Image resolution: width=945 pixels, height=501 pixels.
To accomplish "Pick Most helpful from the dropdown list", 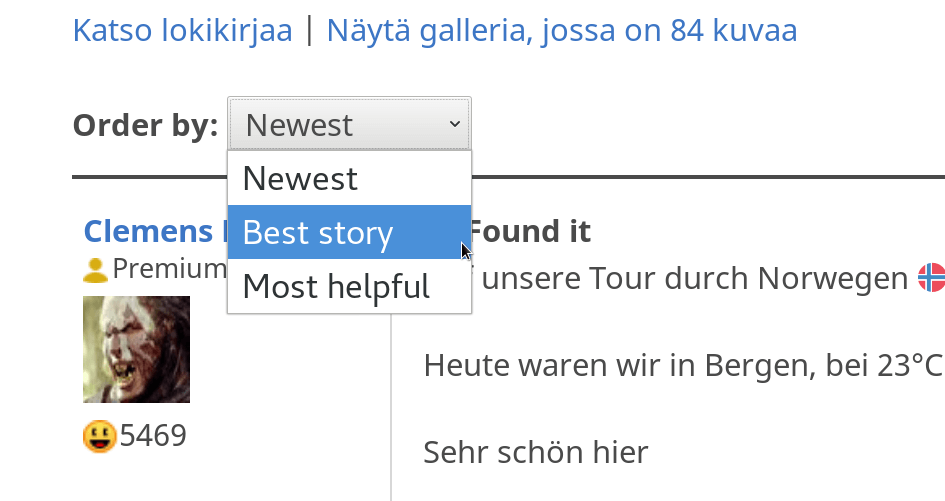I will click(335, 287).
